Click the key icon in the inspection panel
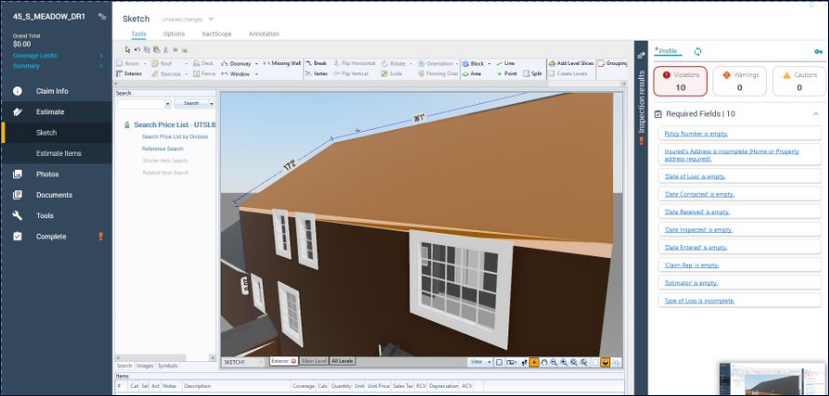Viewport: 829px width, 396px height. (818, 52)
